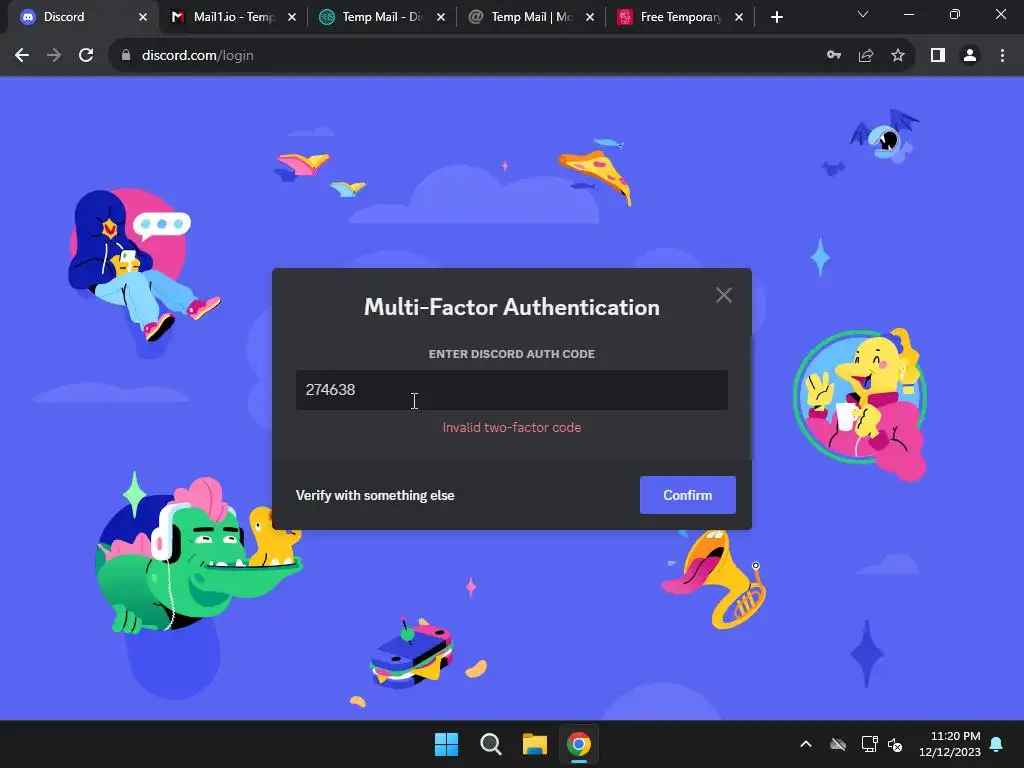Screen dimensions: 1024x768
Task: Reload the Discord login page
Action: pyautogui.click(x=86, y=56)
